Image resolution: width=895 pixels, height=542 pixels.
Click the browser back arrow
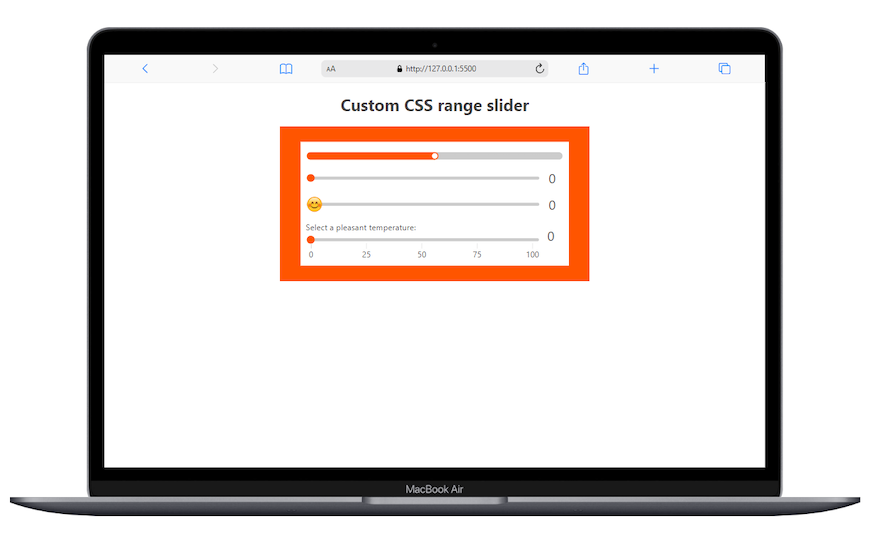tap(145, 69)
